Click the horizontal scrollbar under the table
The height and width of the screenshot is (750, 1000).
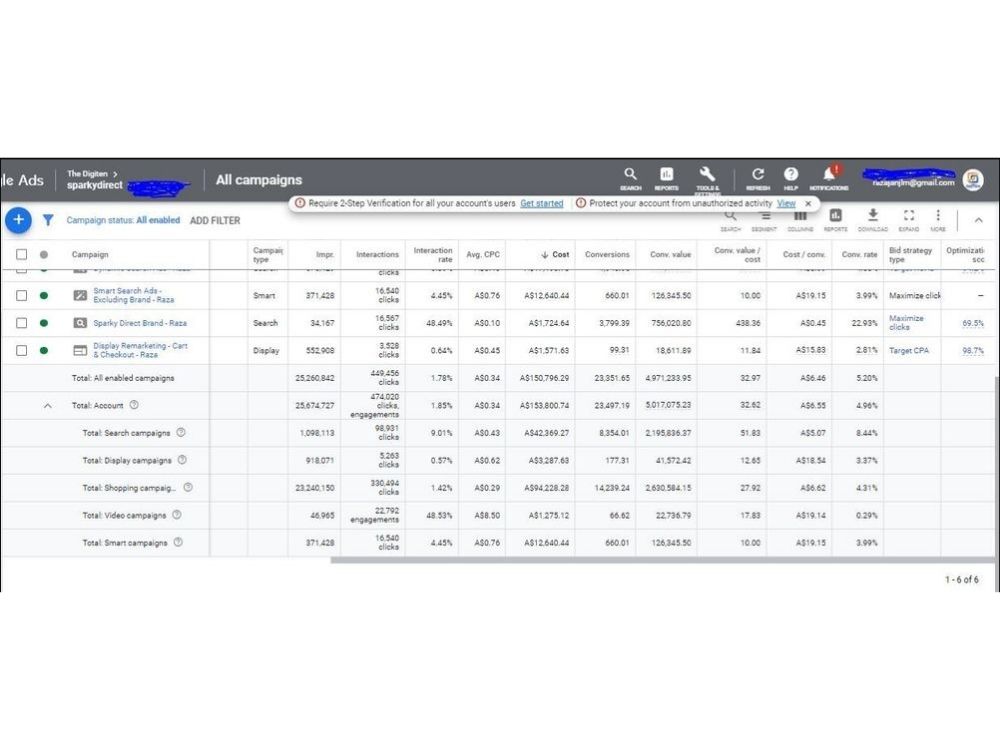[662, 561]
